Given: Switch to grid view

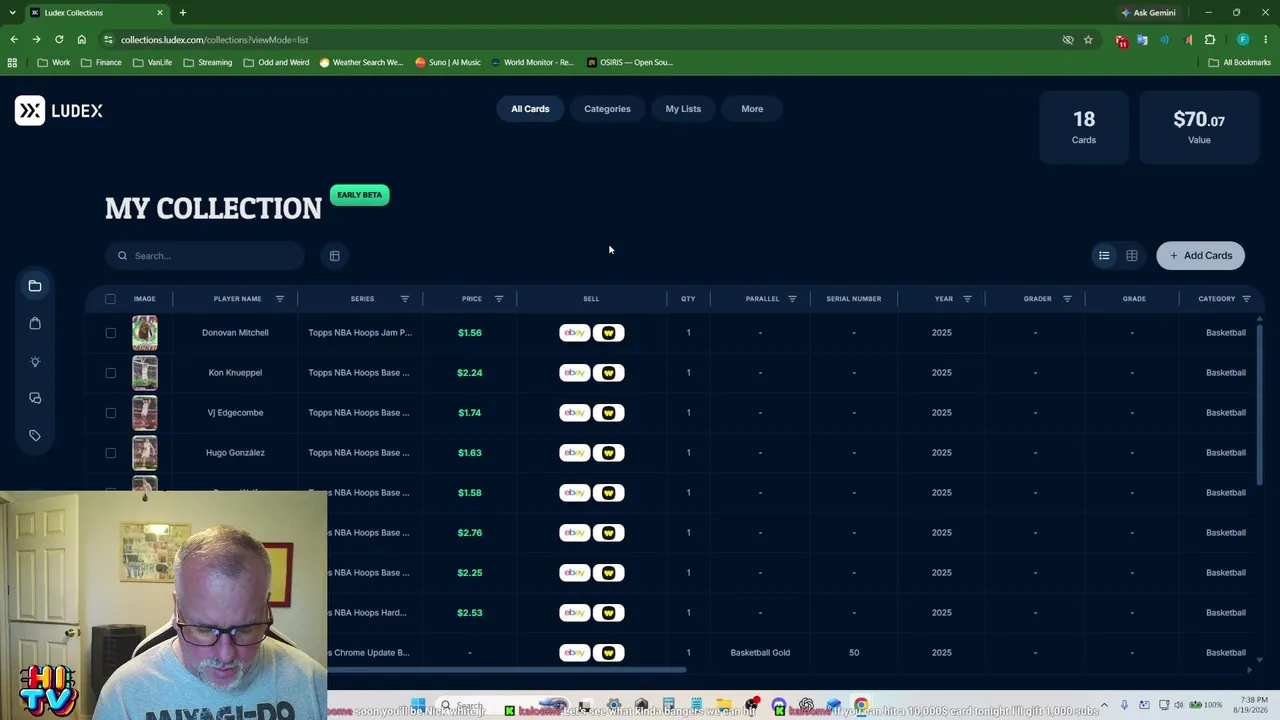Looking at the screenshot, I should coord(1132,256).
